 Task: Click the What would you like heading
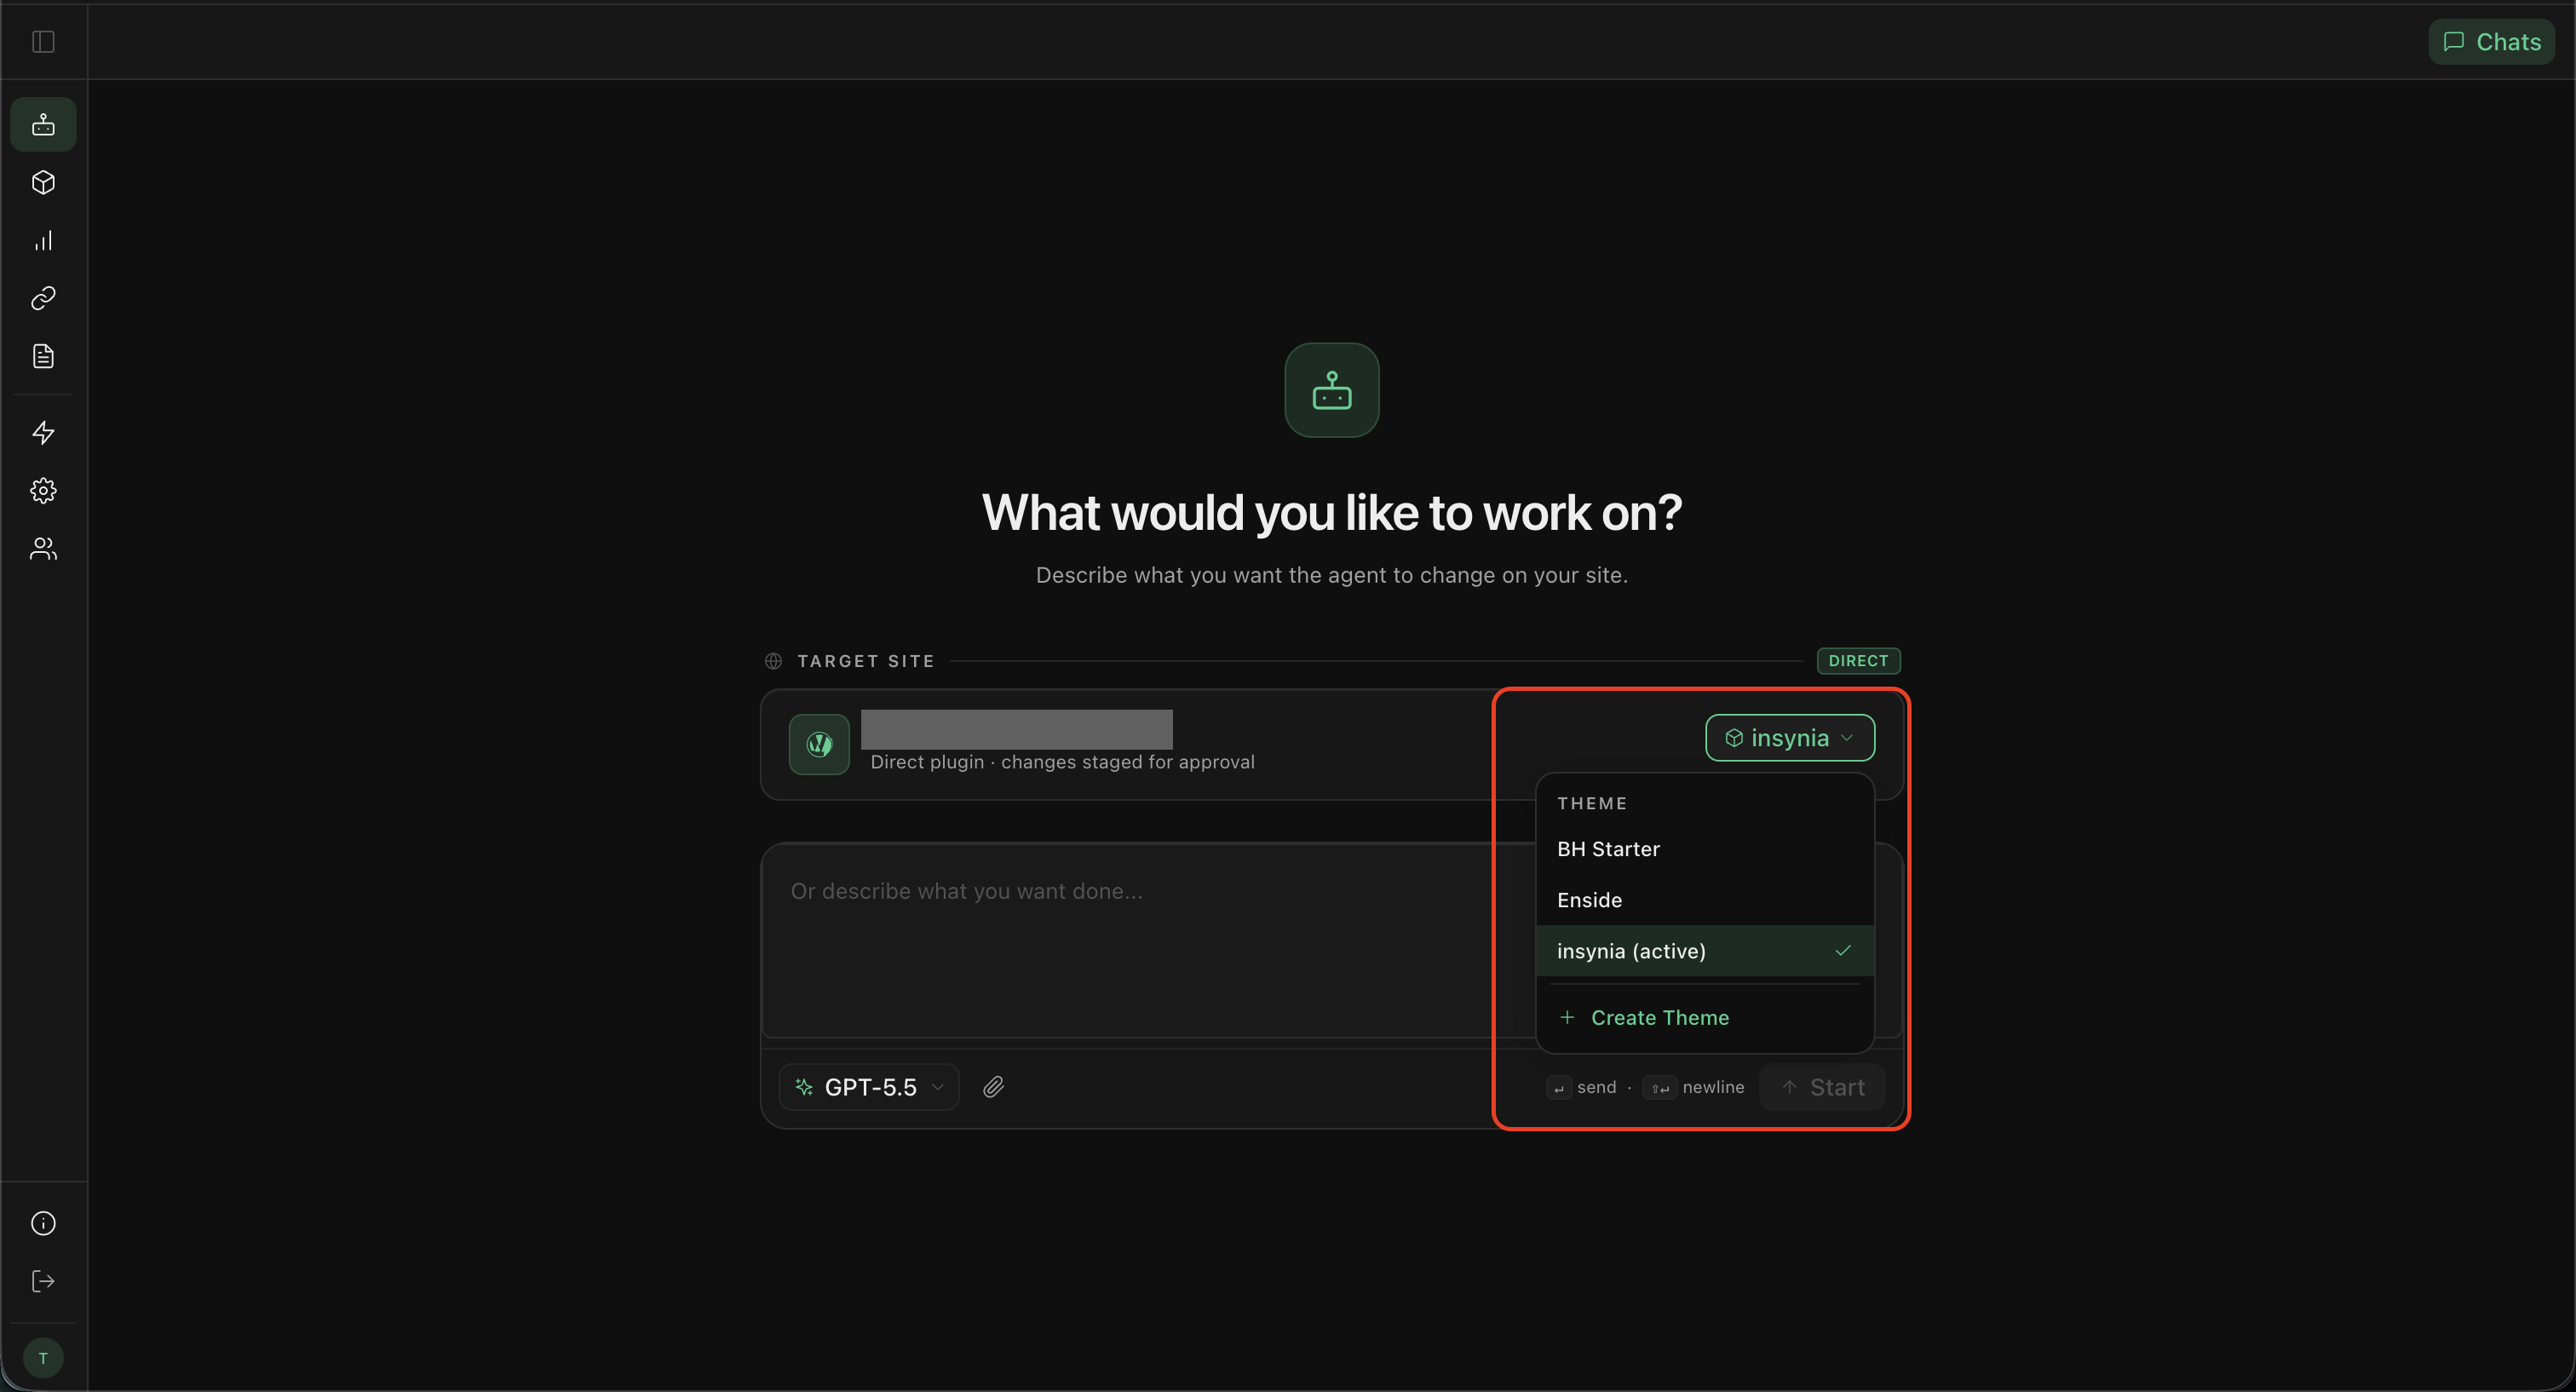point(1332,513)
